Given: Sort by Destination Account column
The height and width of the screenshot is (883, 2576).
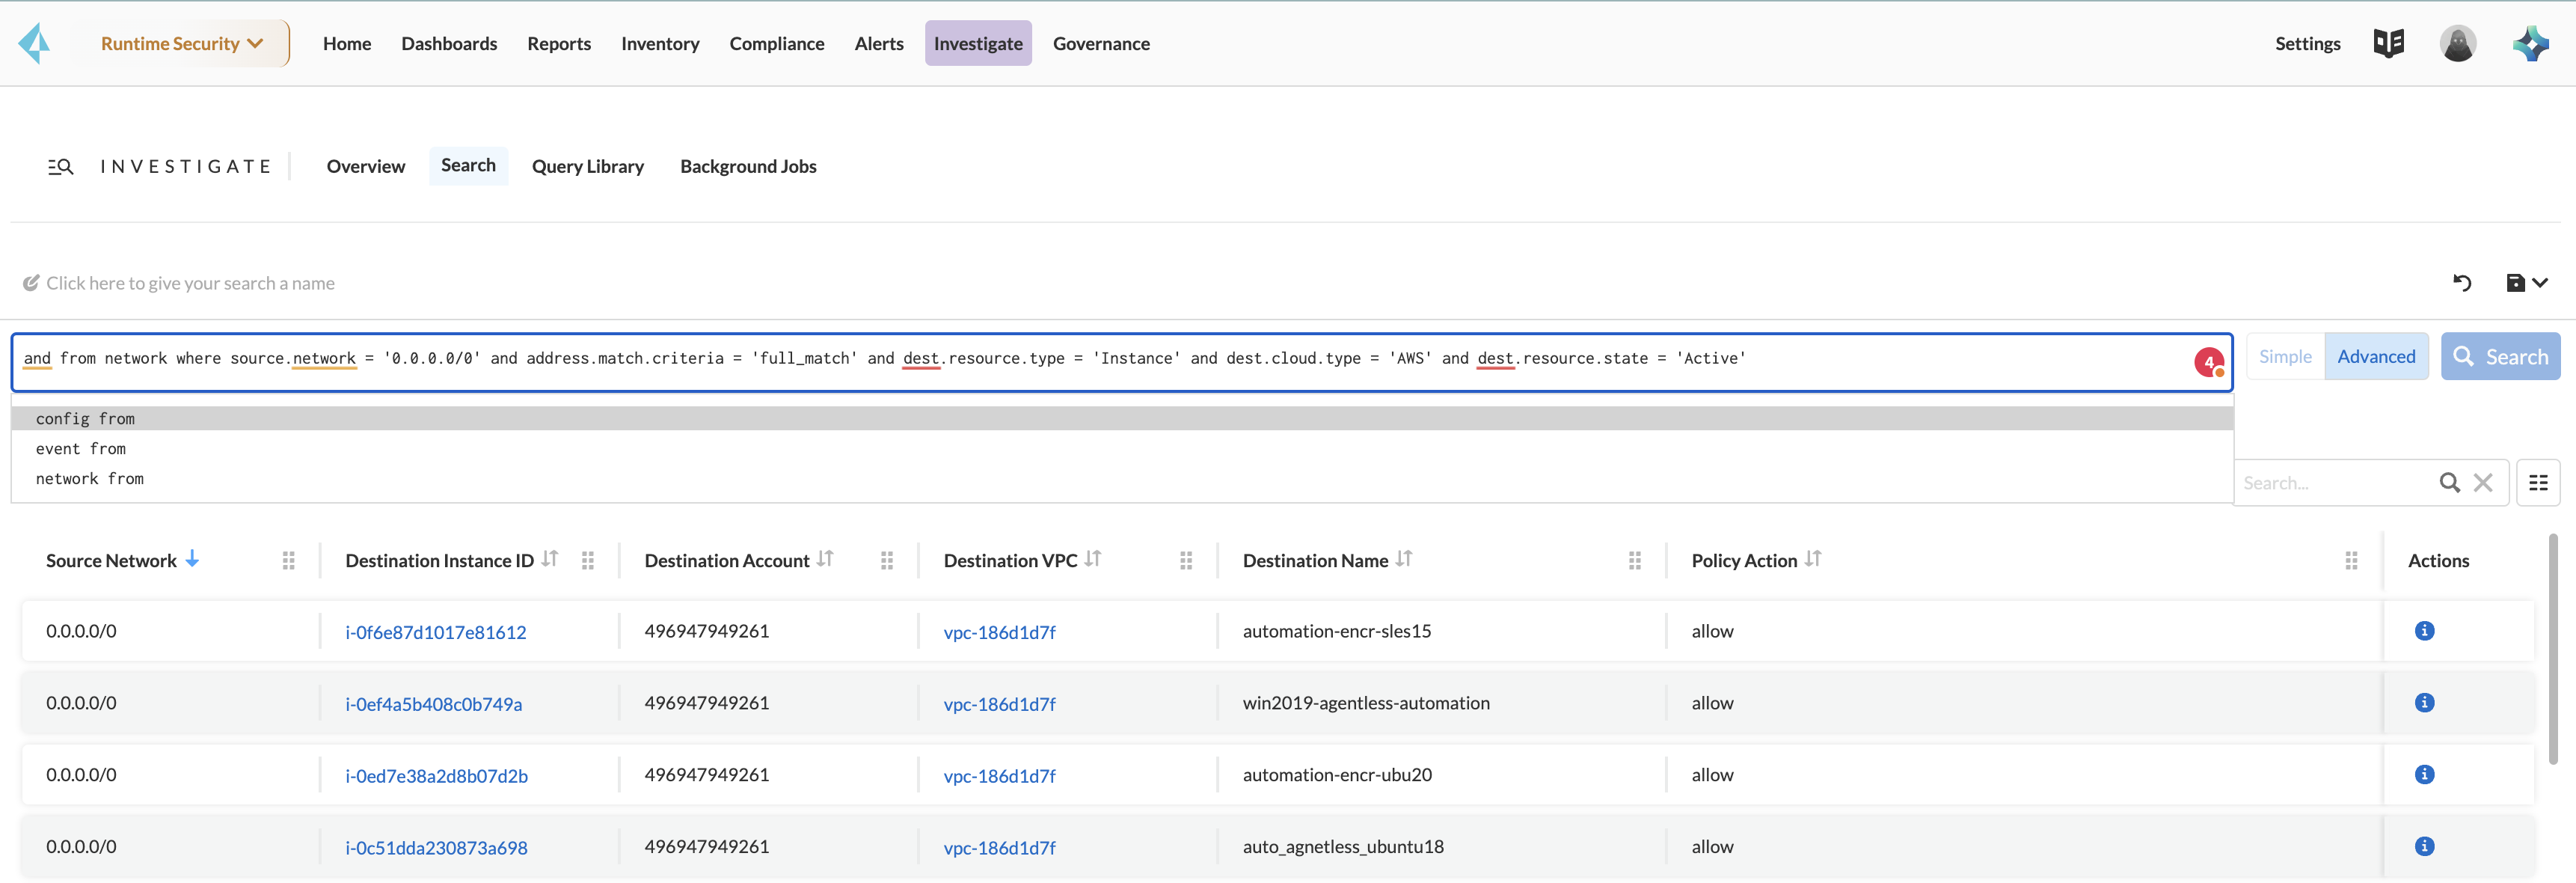Looking at the screenshot, I should click(x=824, y=560).
